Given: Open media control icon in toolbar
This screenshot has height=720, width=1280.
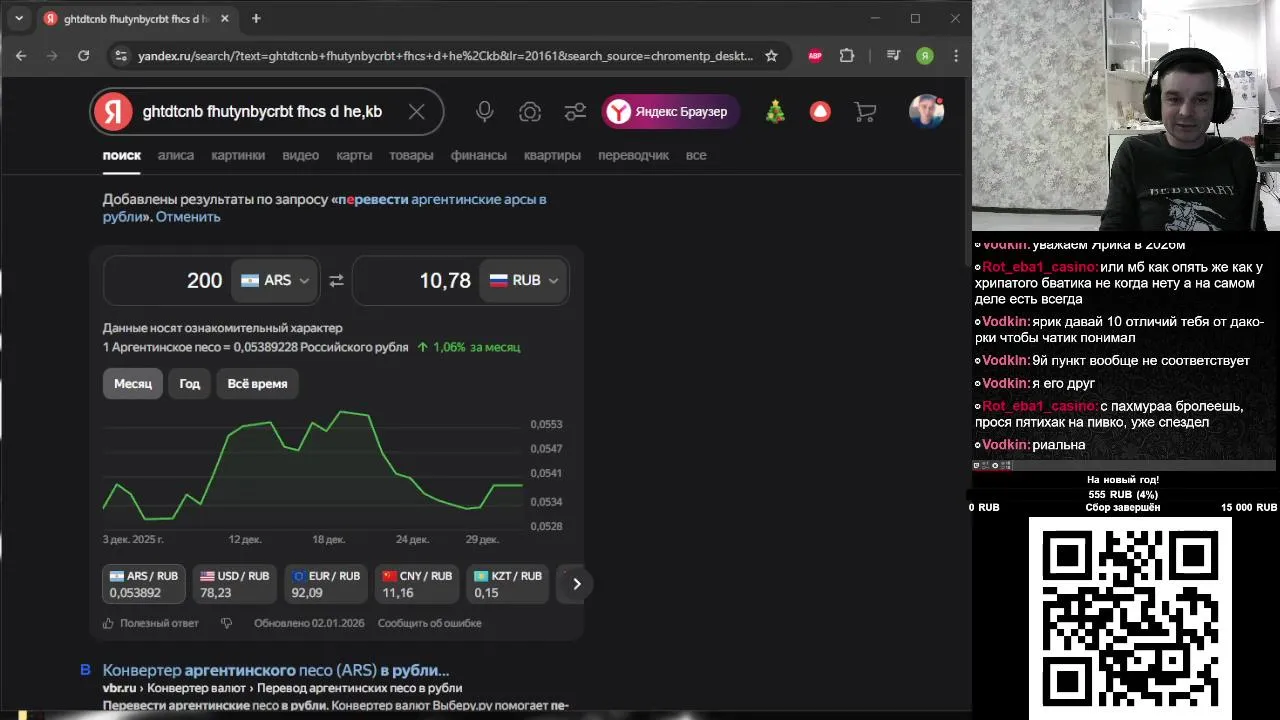Looking at the screenshot, I should coord(893,56).
